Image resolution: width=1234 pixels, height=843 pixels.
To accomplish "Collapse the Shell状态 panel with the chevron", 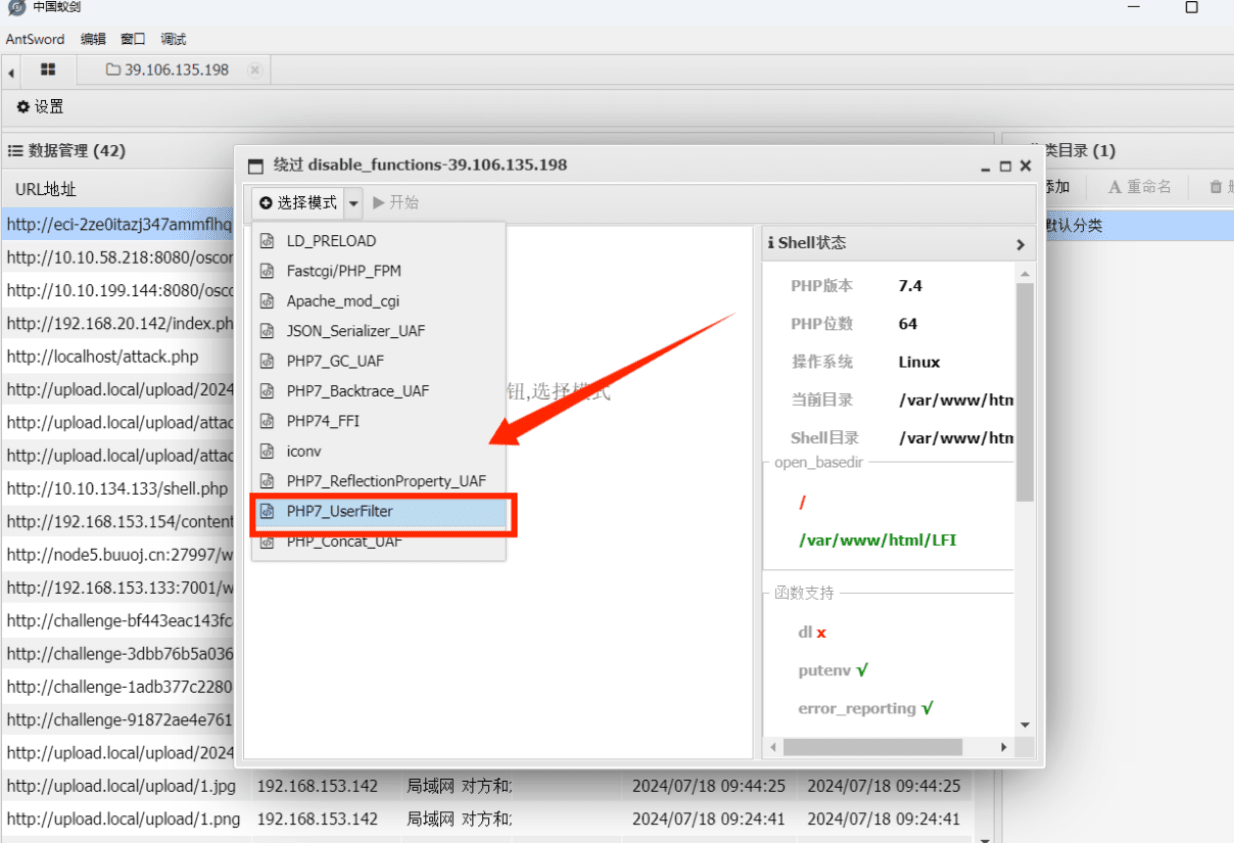I will (1020, 244).
